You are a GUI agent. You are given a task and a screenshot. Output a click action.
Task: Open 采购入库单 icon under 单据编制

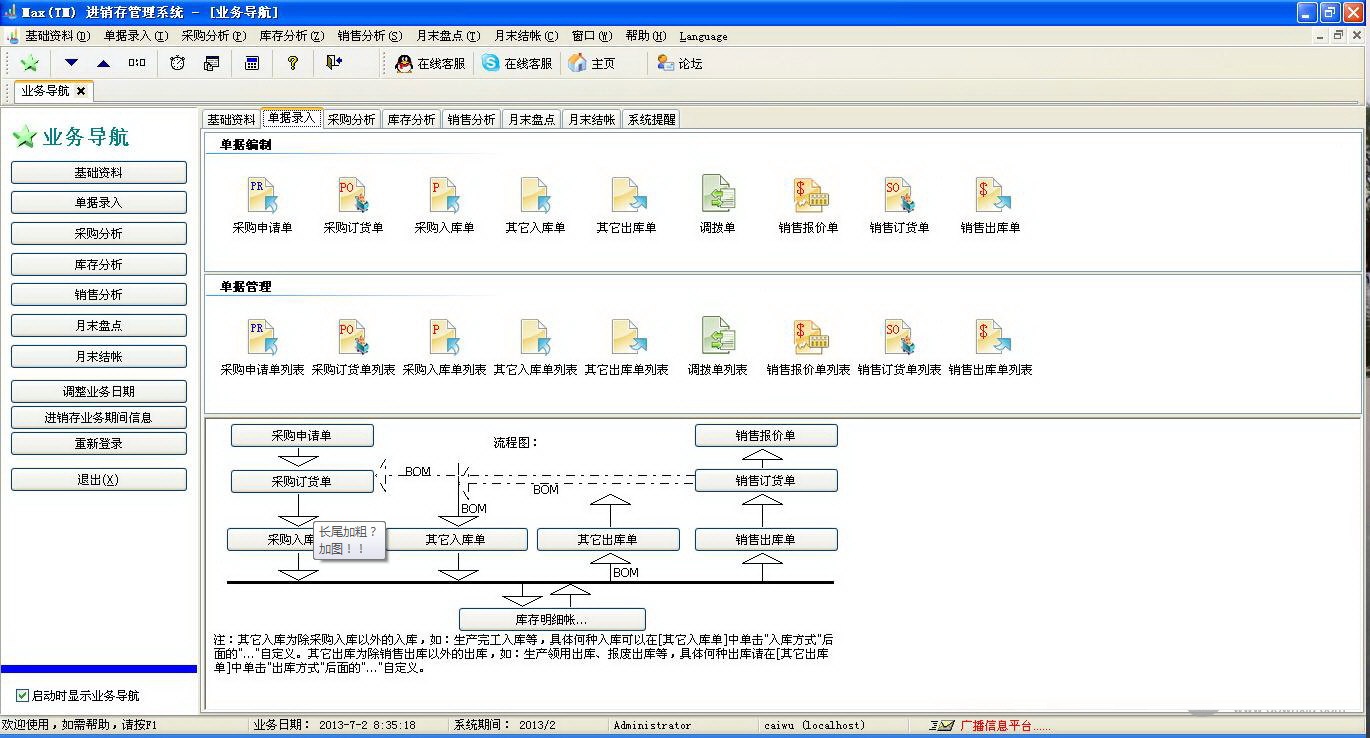pos(444,195)
